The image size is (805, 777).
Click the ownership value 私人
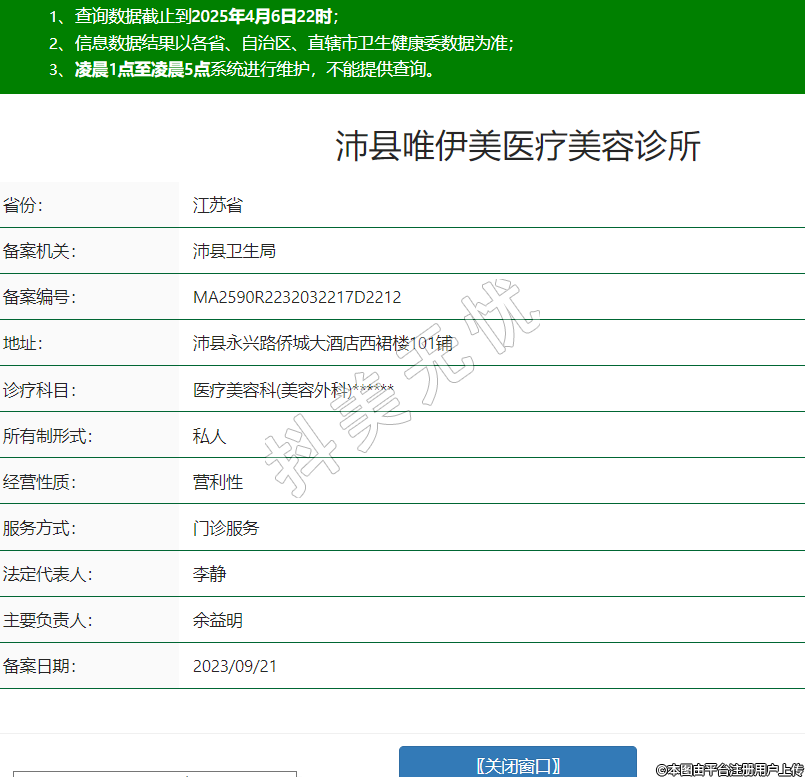pos(210,436)
